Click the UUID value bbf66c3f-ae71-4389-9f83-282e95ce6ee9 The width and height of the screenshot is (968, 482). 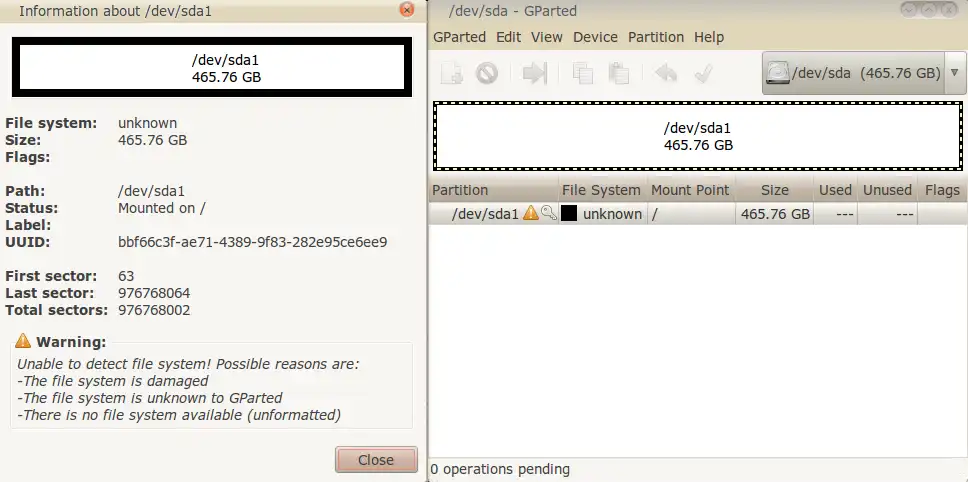[252, 242]
